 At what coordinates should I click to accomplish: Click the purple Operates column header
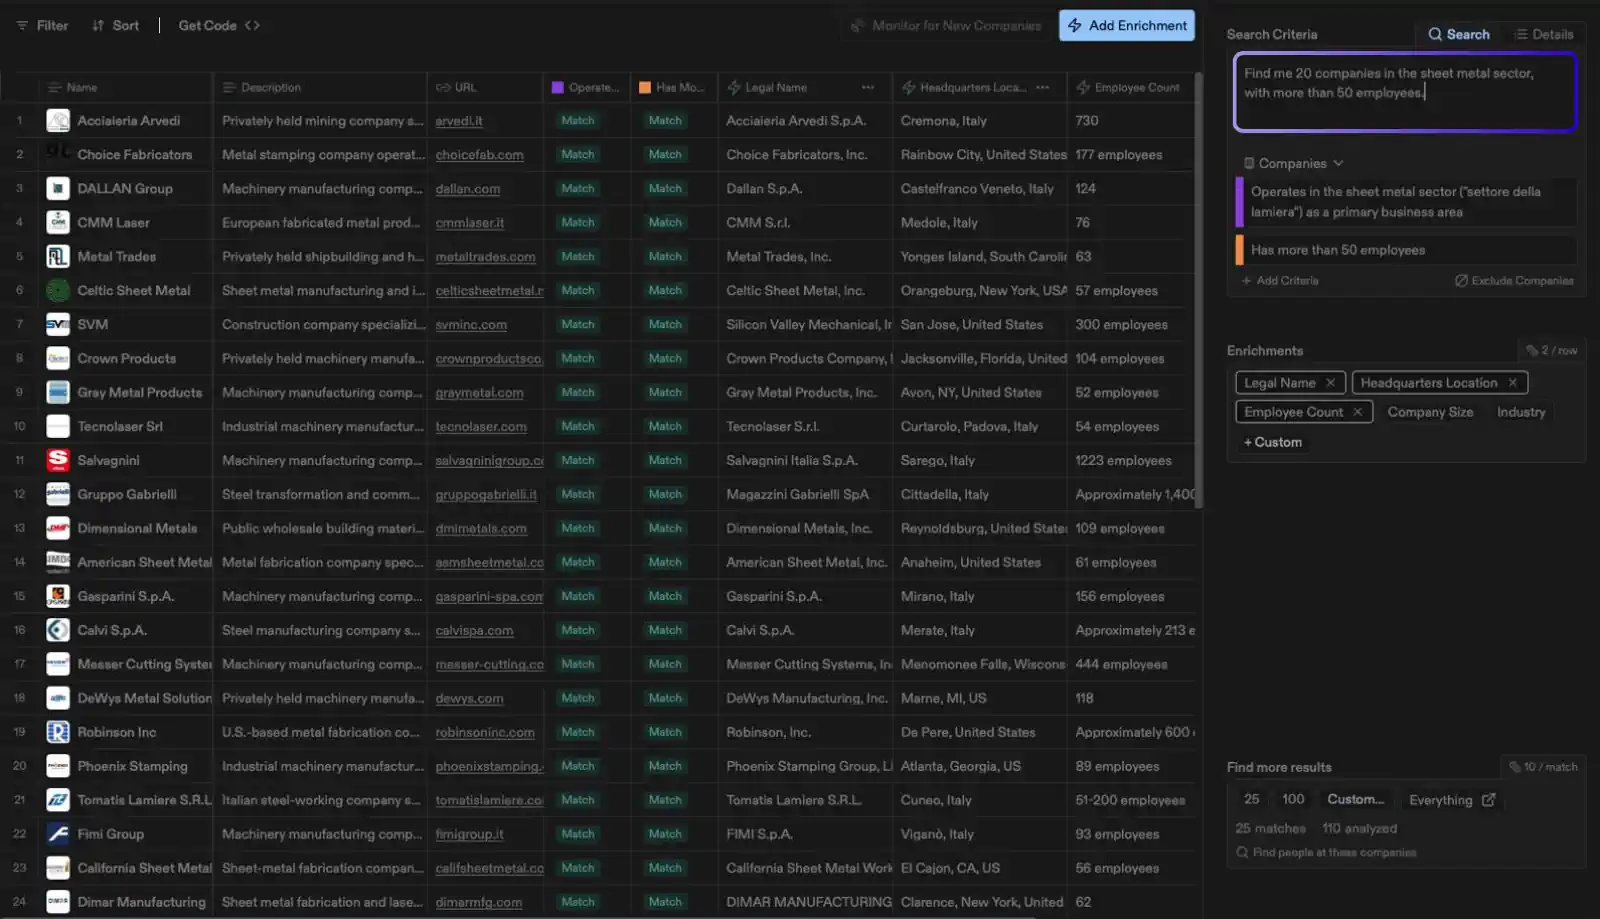pyautogui.click(x=587, y=87)
